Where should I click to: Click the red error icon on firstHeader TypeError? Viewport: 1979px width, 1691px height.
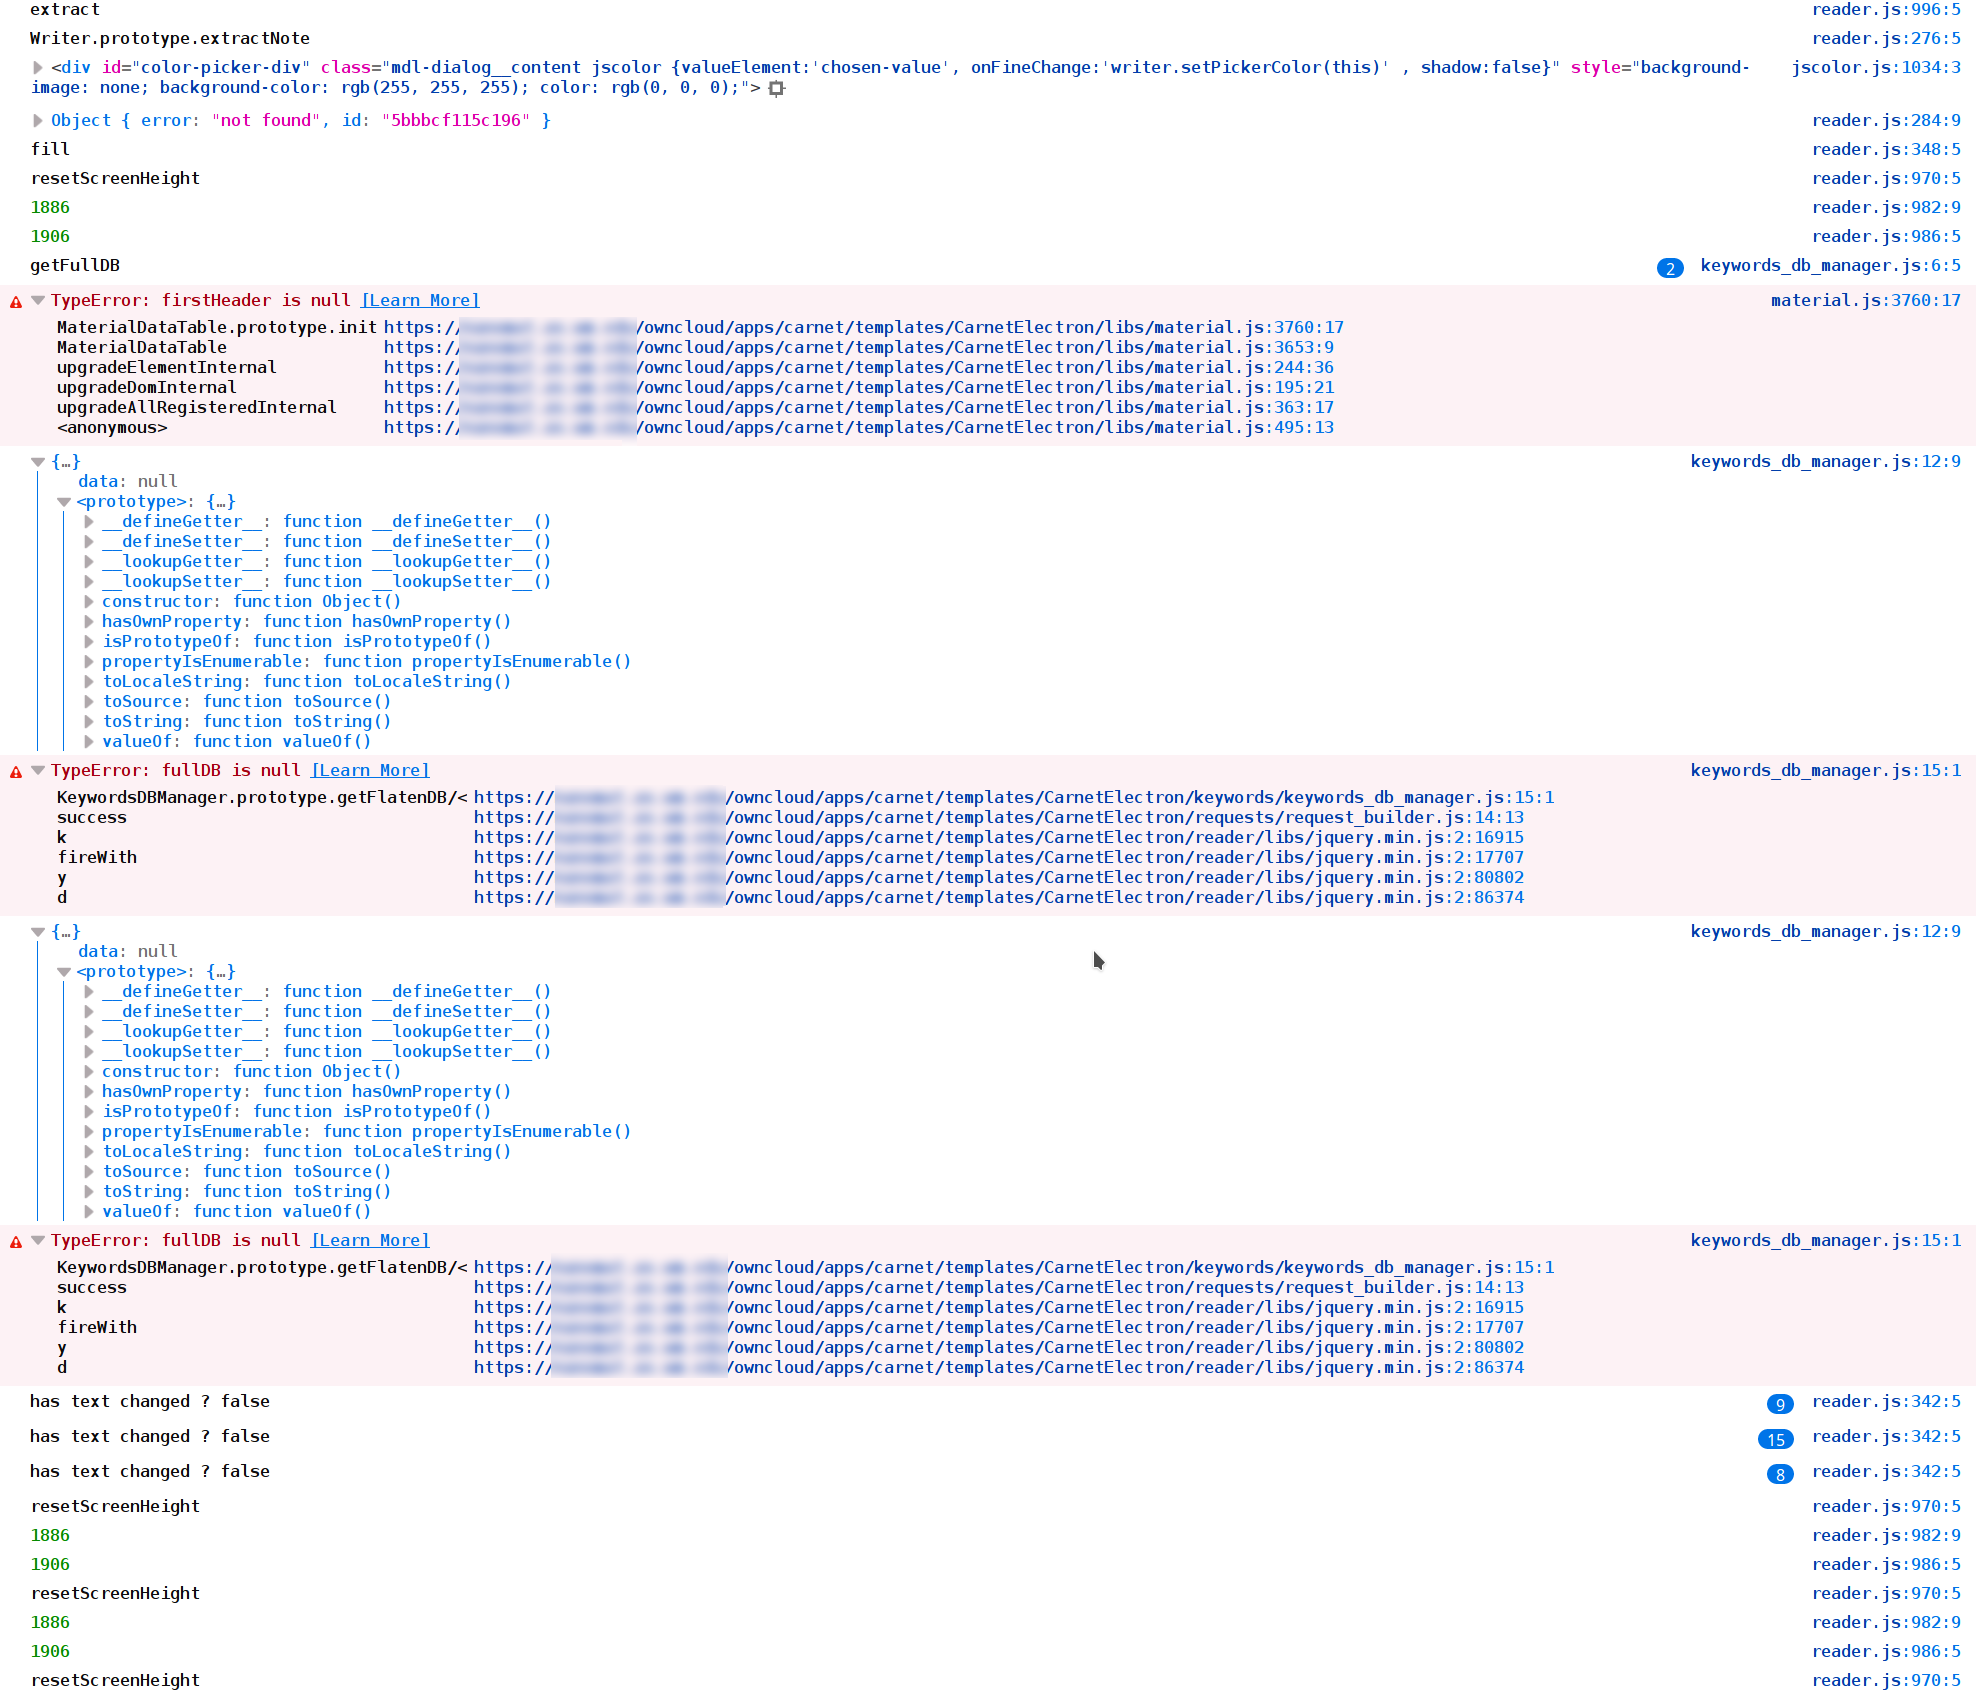(x=14, y=300)
